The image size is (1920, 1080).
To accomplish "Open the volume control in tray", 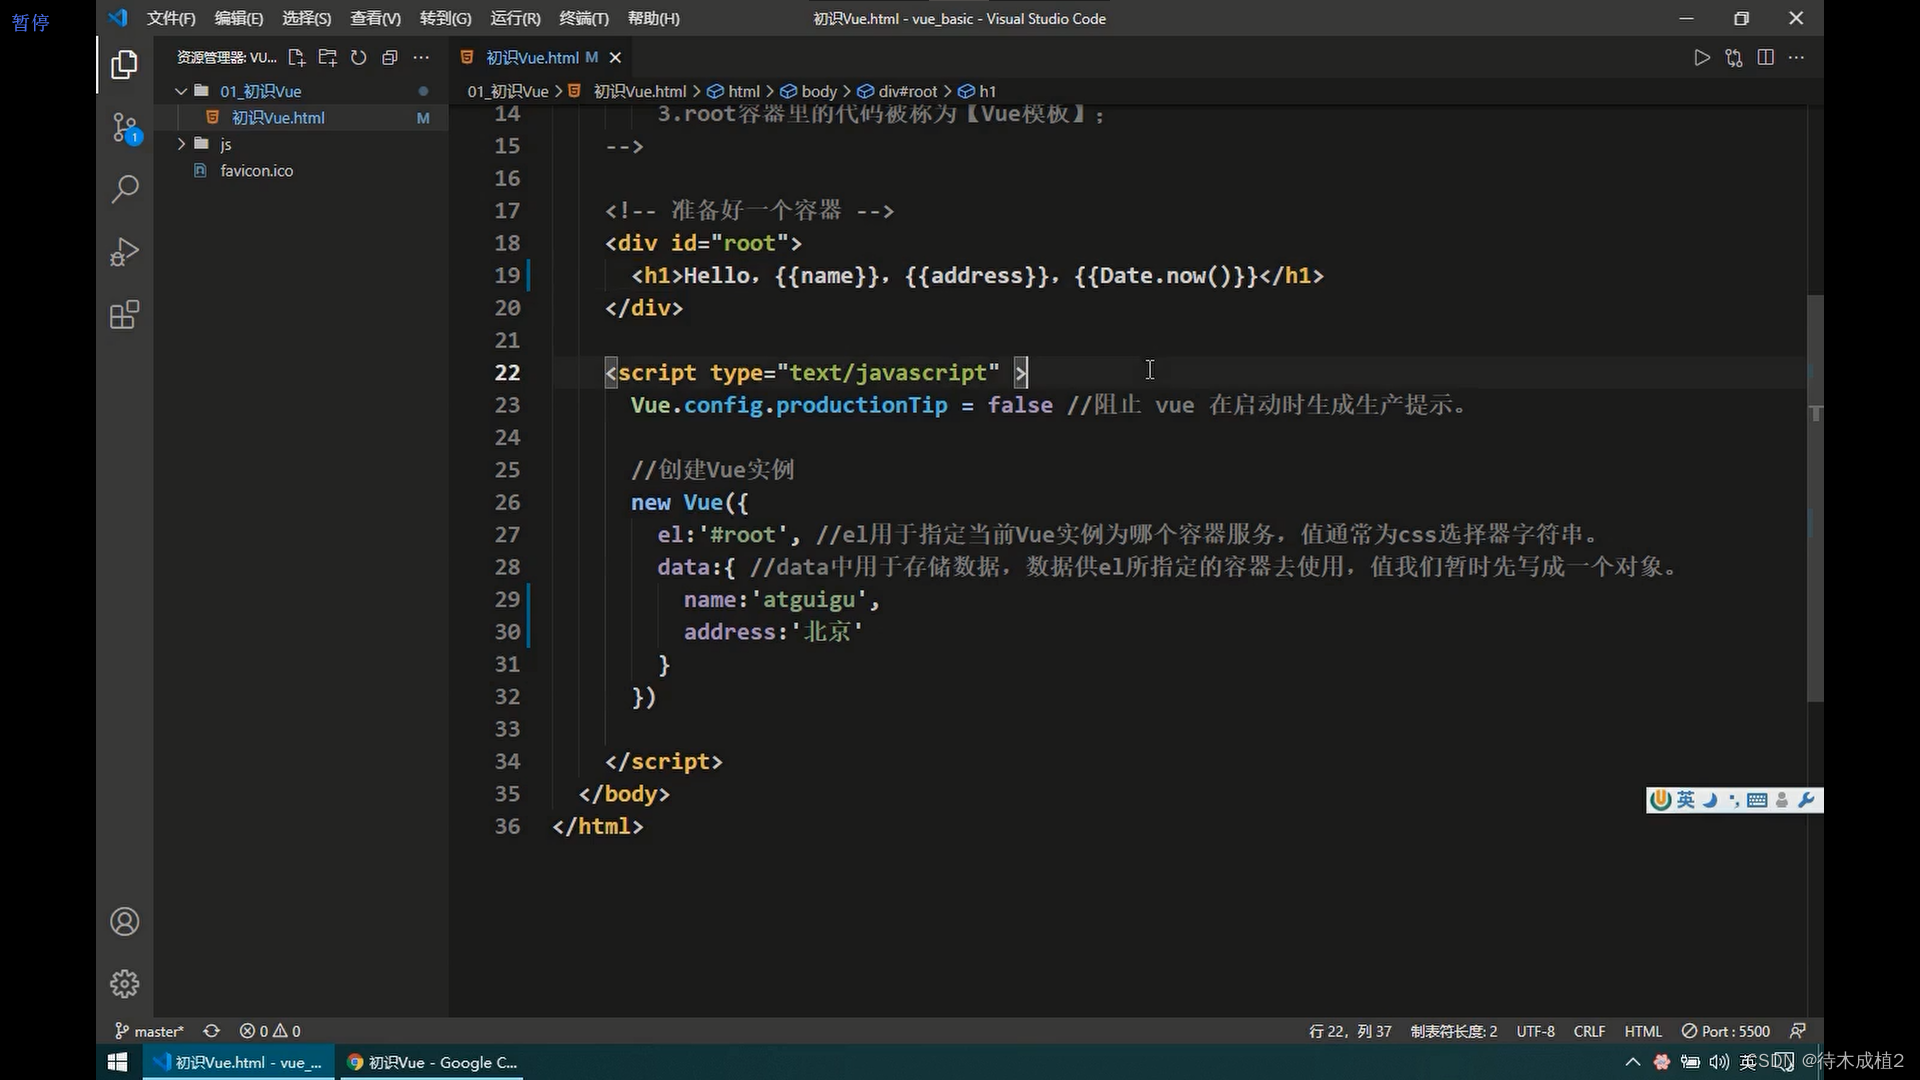I will coord(1719,1062).
